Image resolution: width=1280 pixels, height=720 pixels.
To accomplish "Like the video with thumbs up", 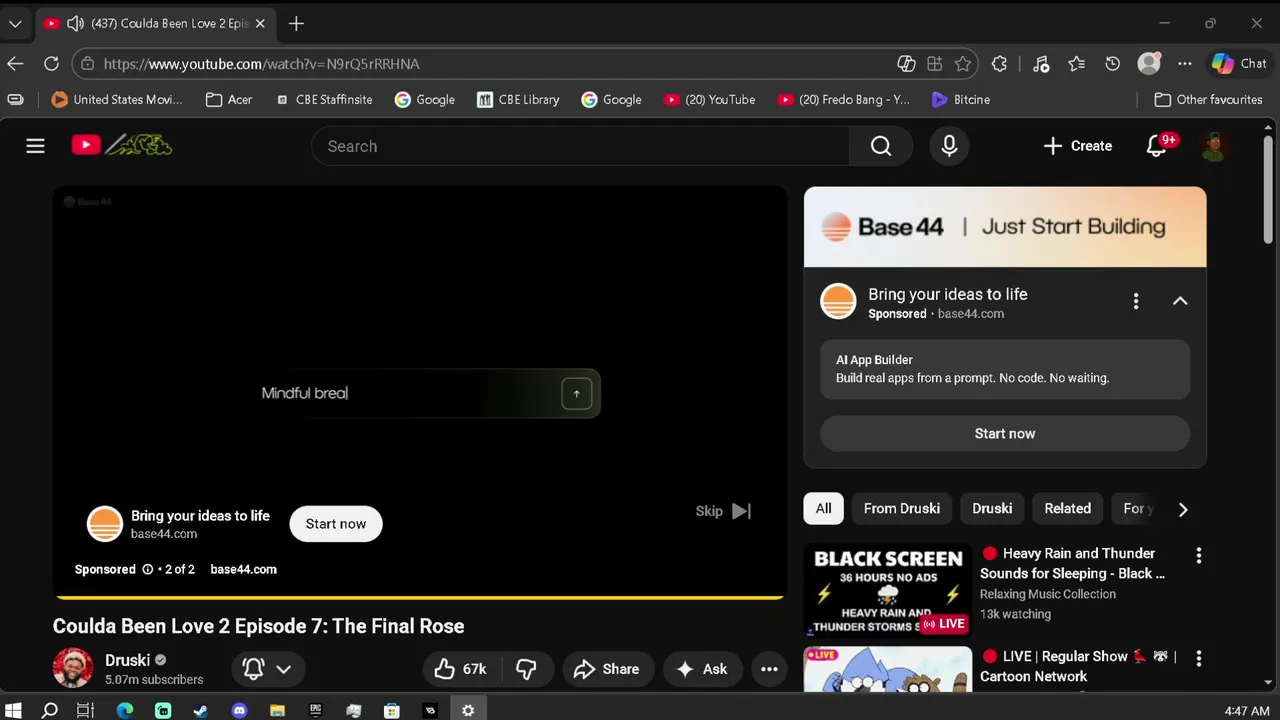I will [461, 669].
